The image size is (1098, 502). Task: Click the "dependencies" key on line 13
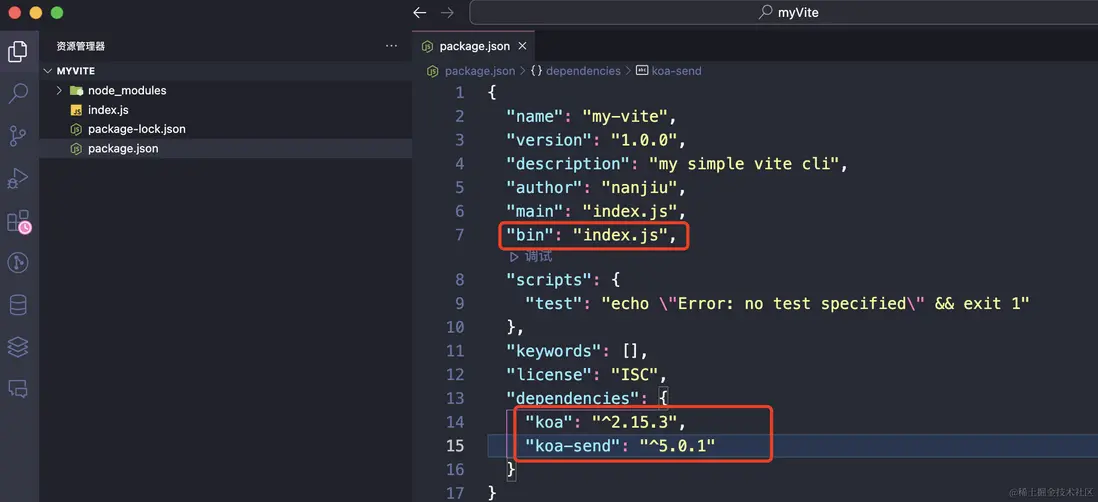(573, 398)
